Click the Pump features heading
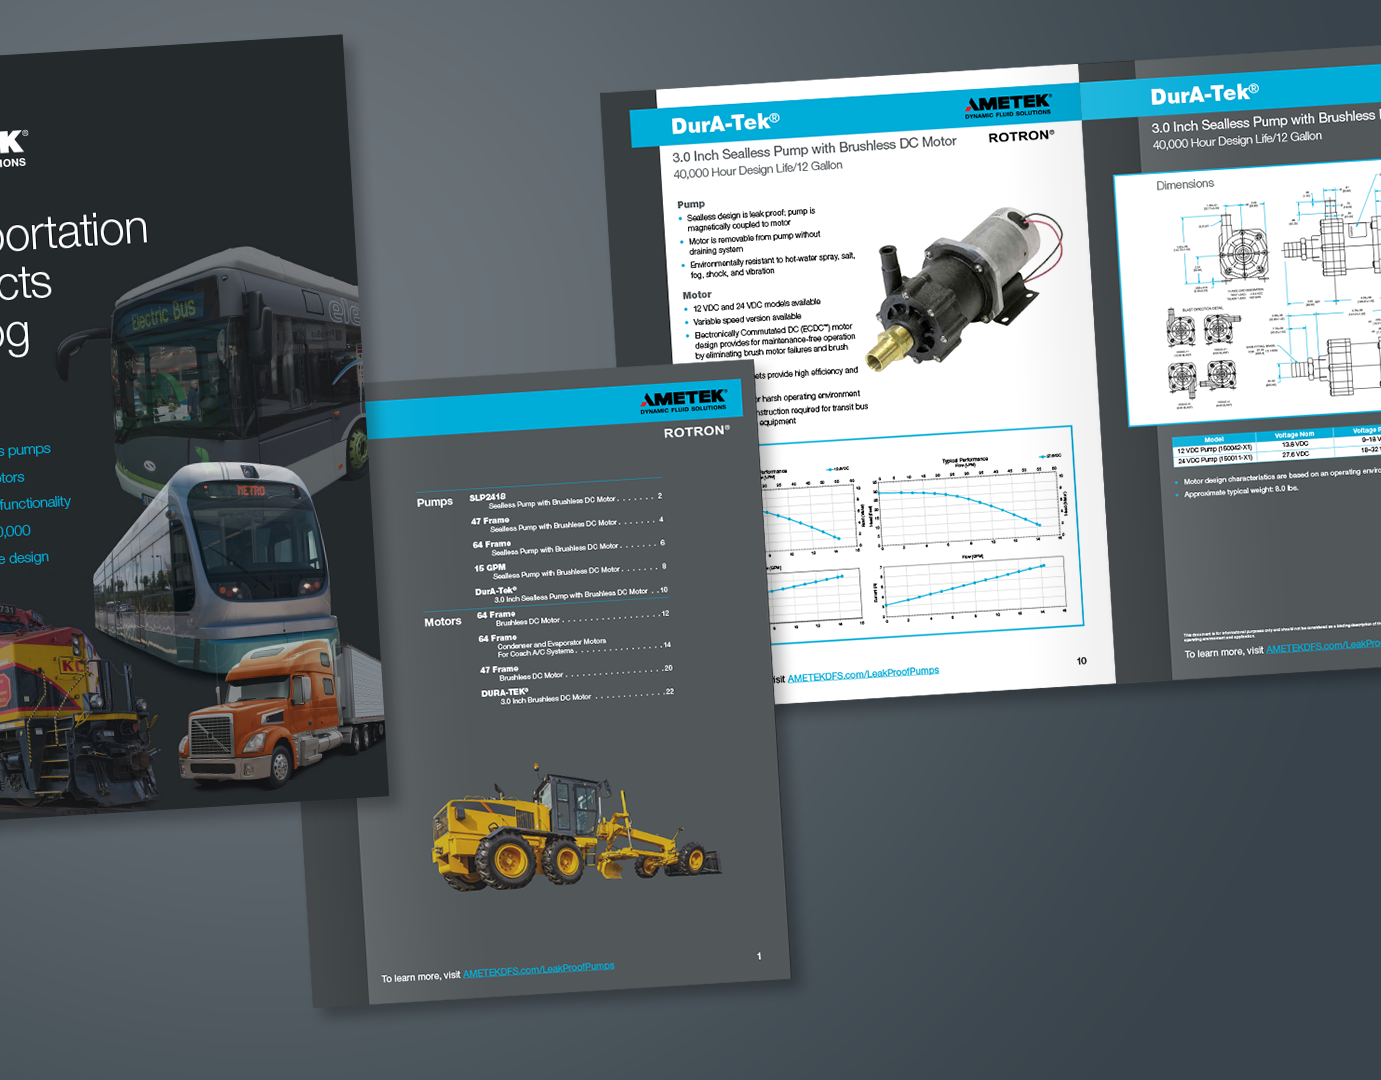Image resolution: width=1381 pixels, height=1080 pixels. pos(691,204)
